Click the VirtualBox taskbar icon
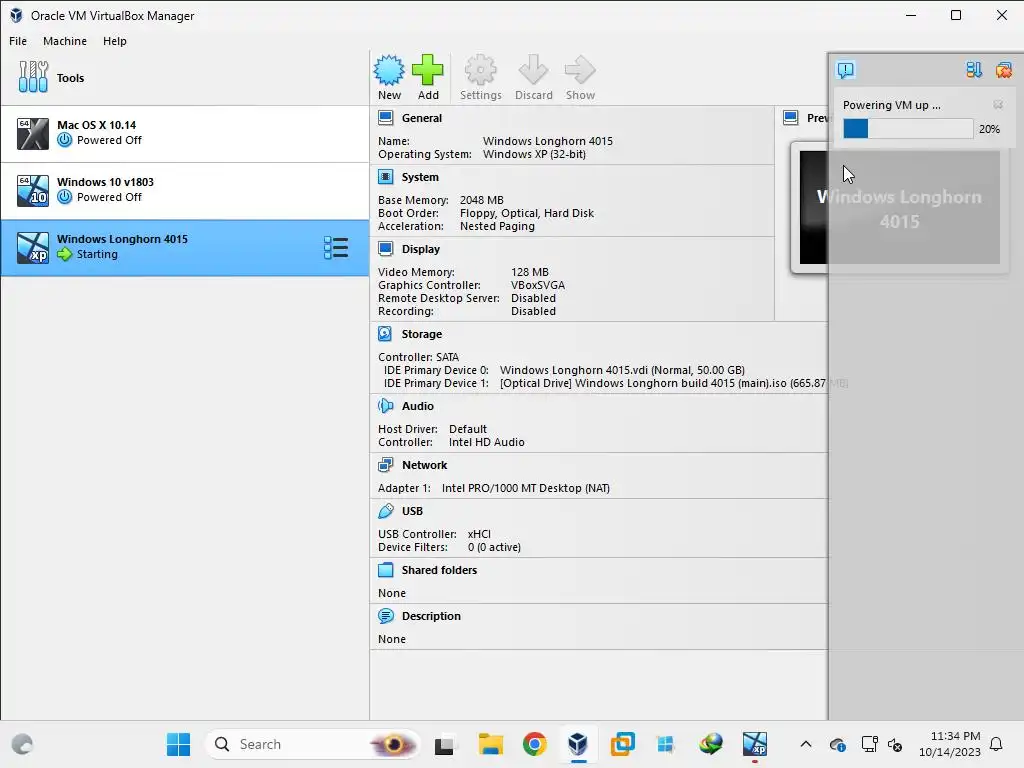This screenshot has height=768, width=1024. click(578, 744)
